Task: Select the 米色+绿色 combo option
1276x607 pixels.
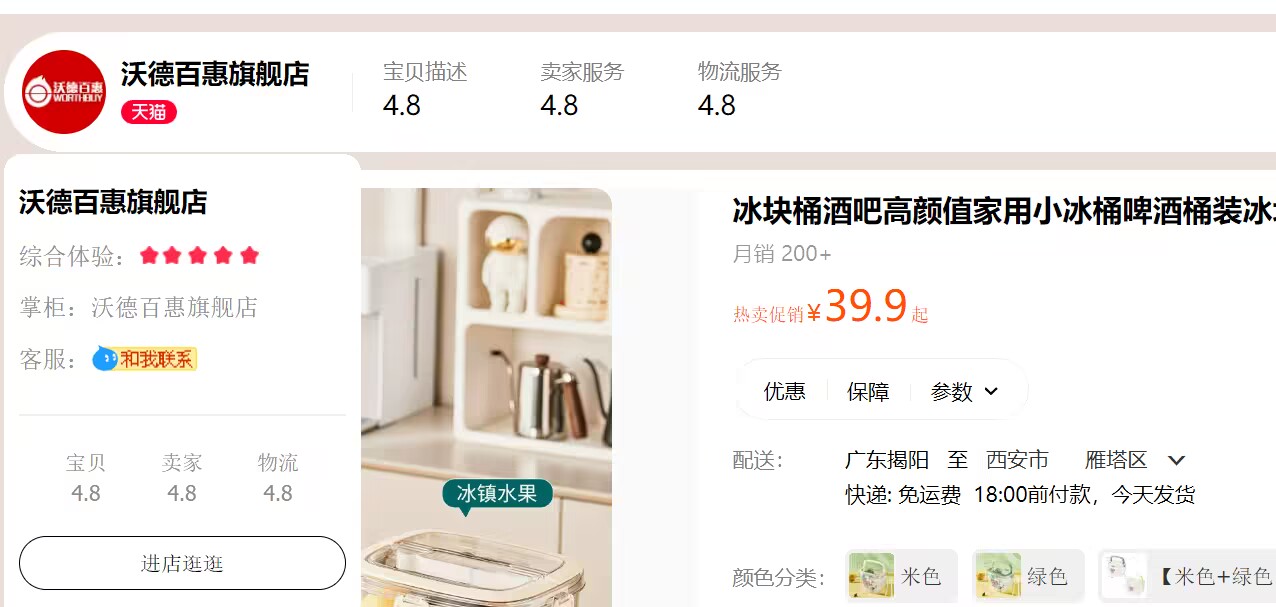Action: (1187, 576)
